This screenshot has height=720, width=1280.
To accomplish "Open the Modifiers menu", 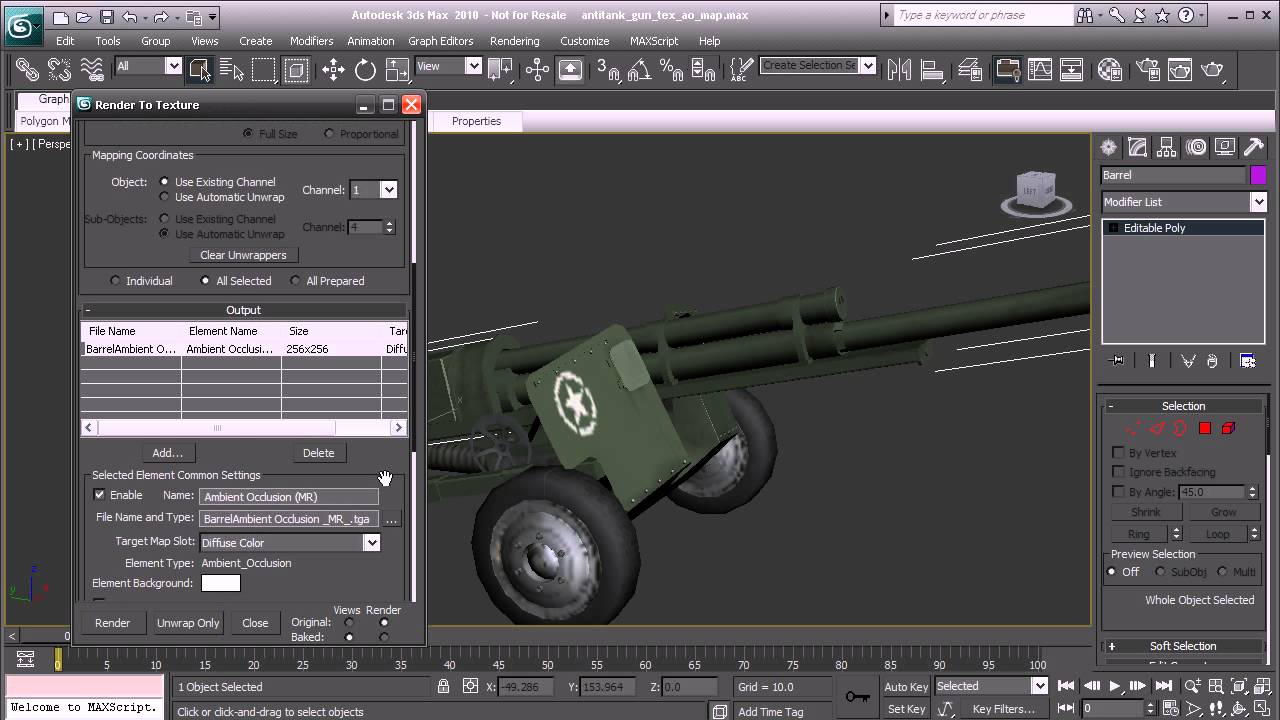I will [x=311, y=41].
